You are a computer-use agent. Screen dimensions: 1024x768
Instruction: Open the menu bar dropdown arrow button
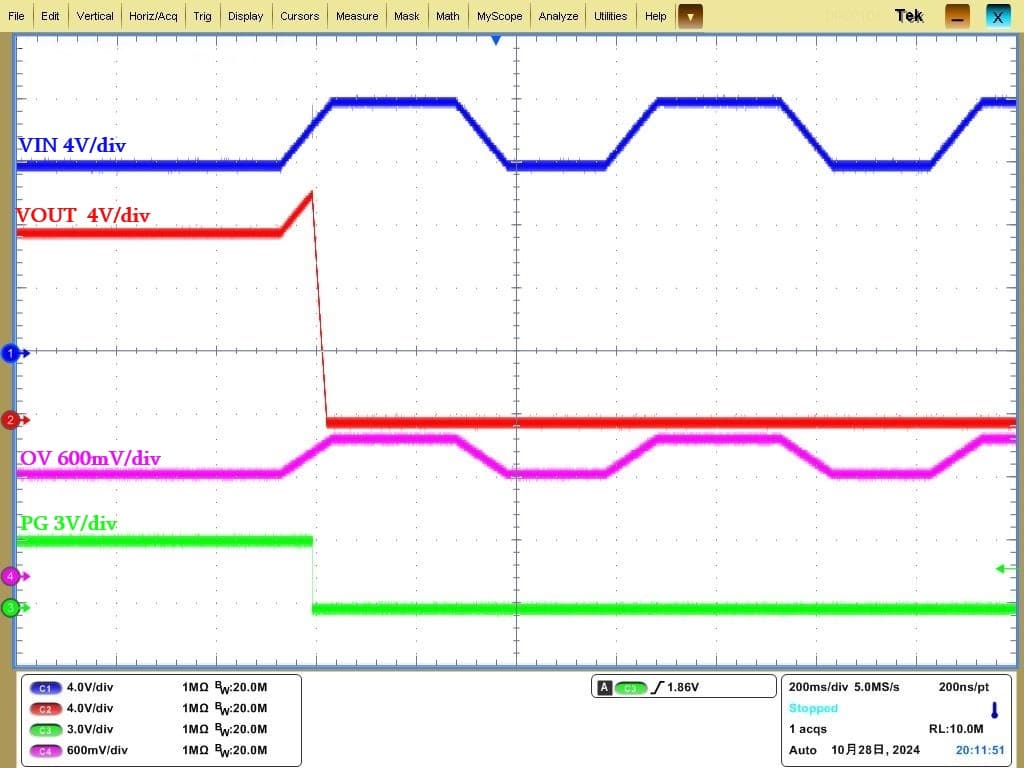click(690, 16)
